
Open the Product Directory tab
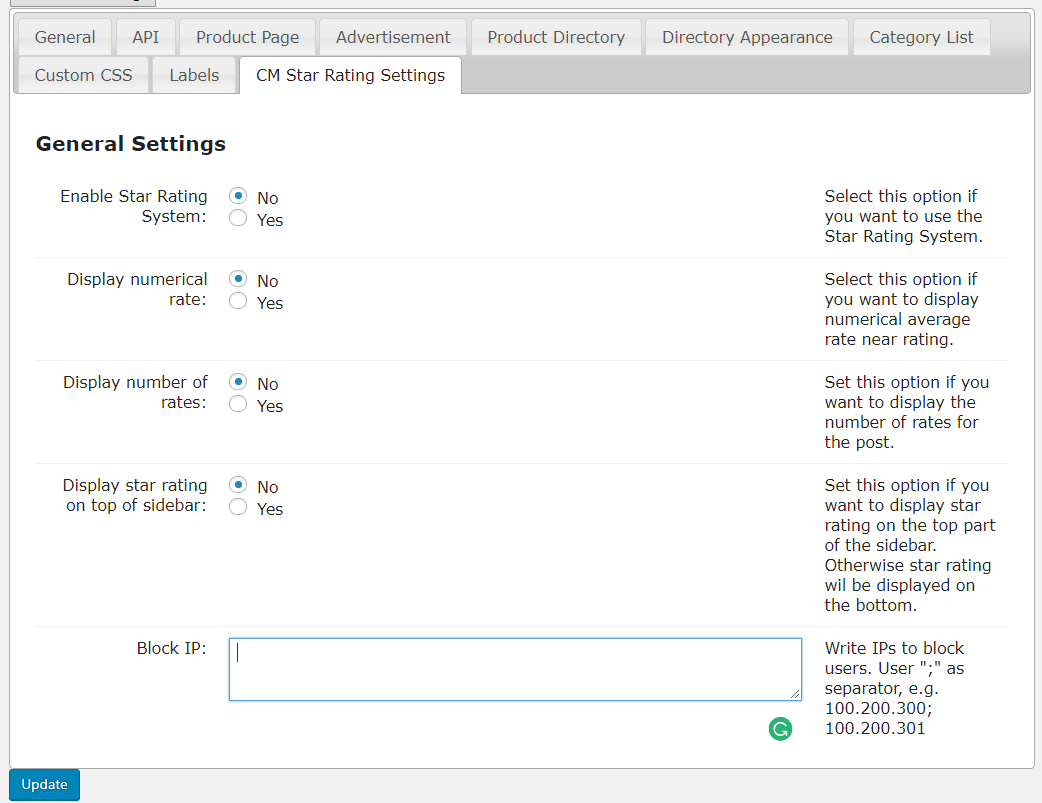(x=556, y=37)
